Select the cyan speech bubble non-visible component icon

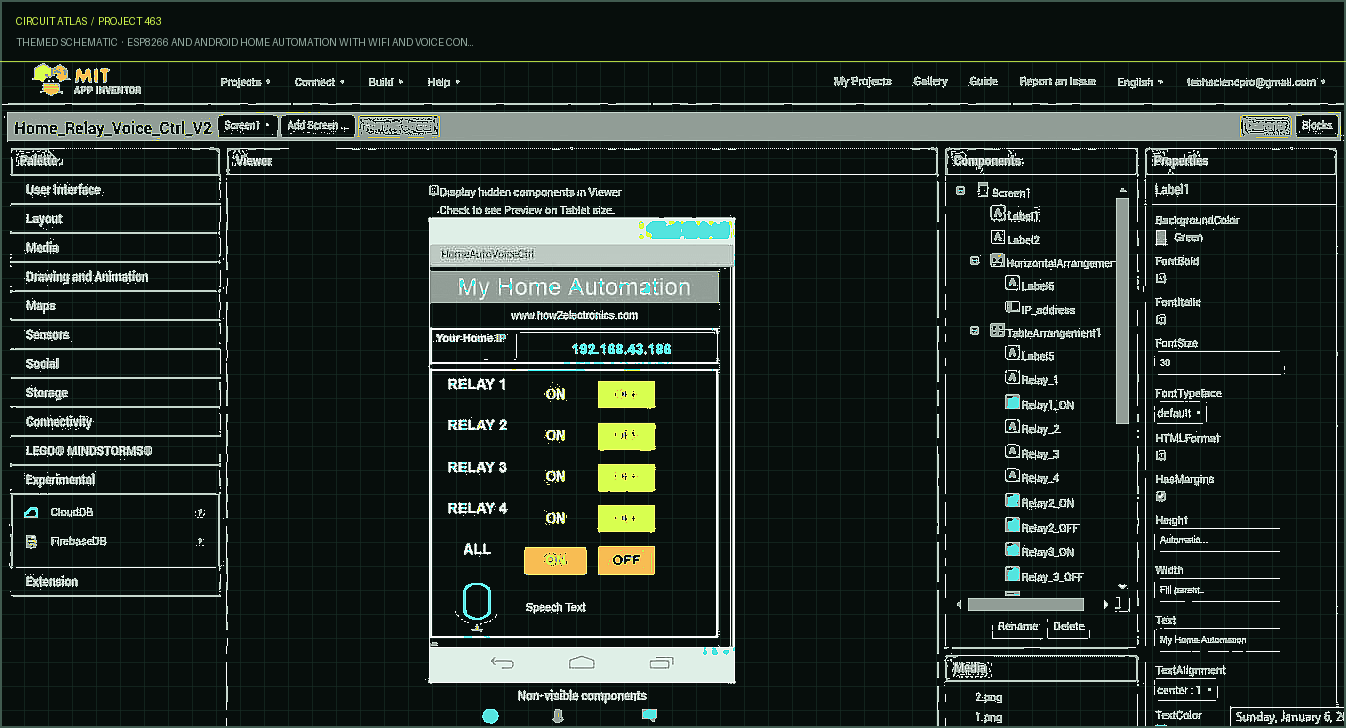point(649,715)
